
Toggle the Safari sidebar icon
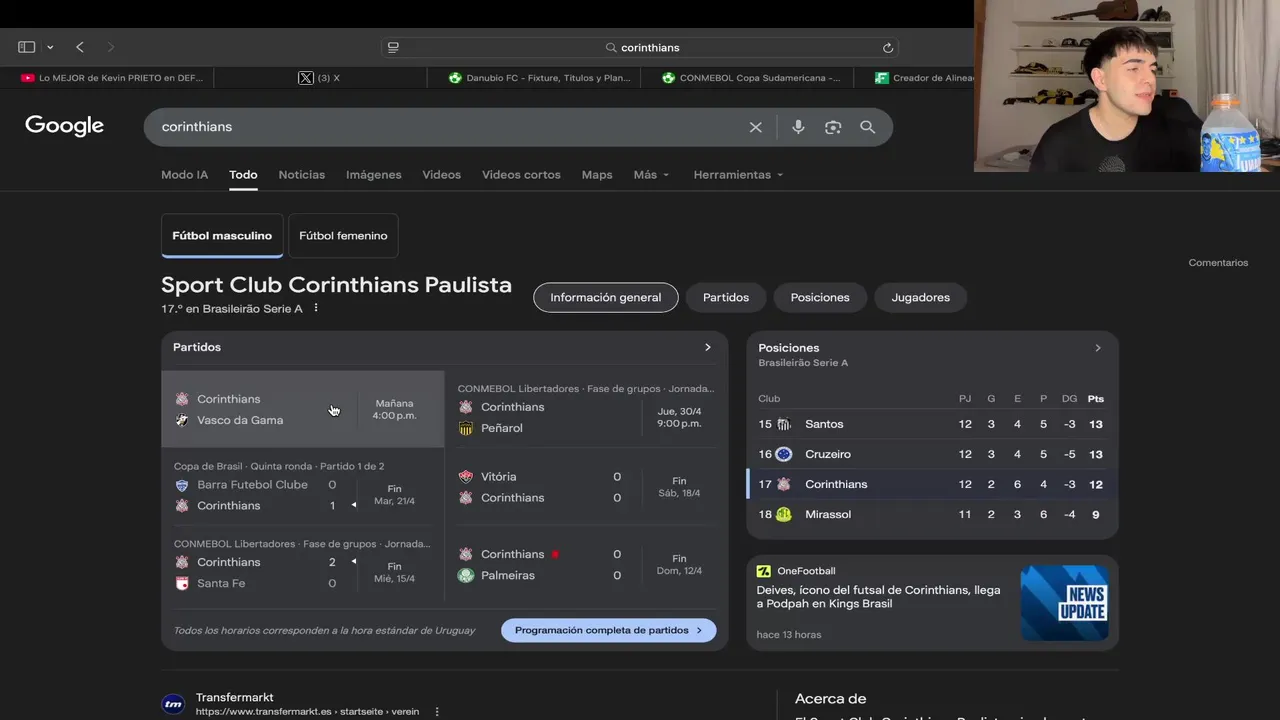[x=27, y=47]
